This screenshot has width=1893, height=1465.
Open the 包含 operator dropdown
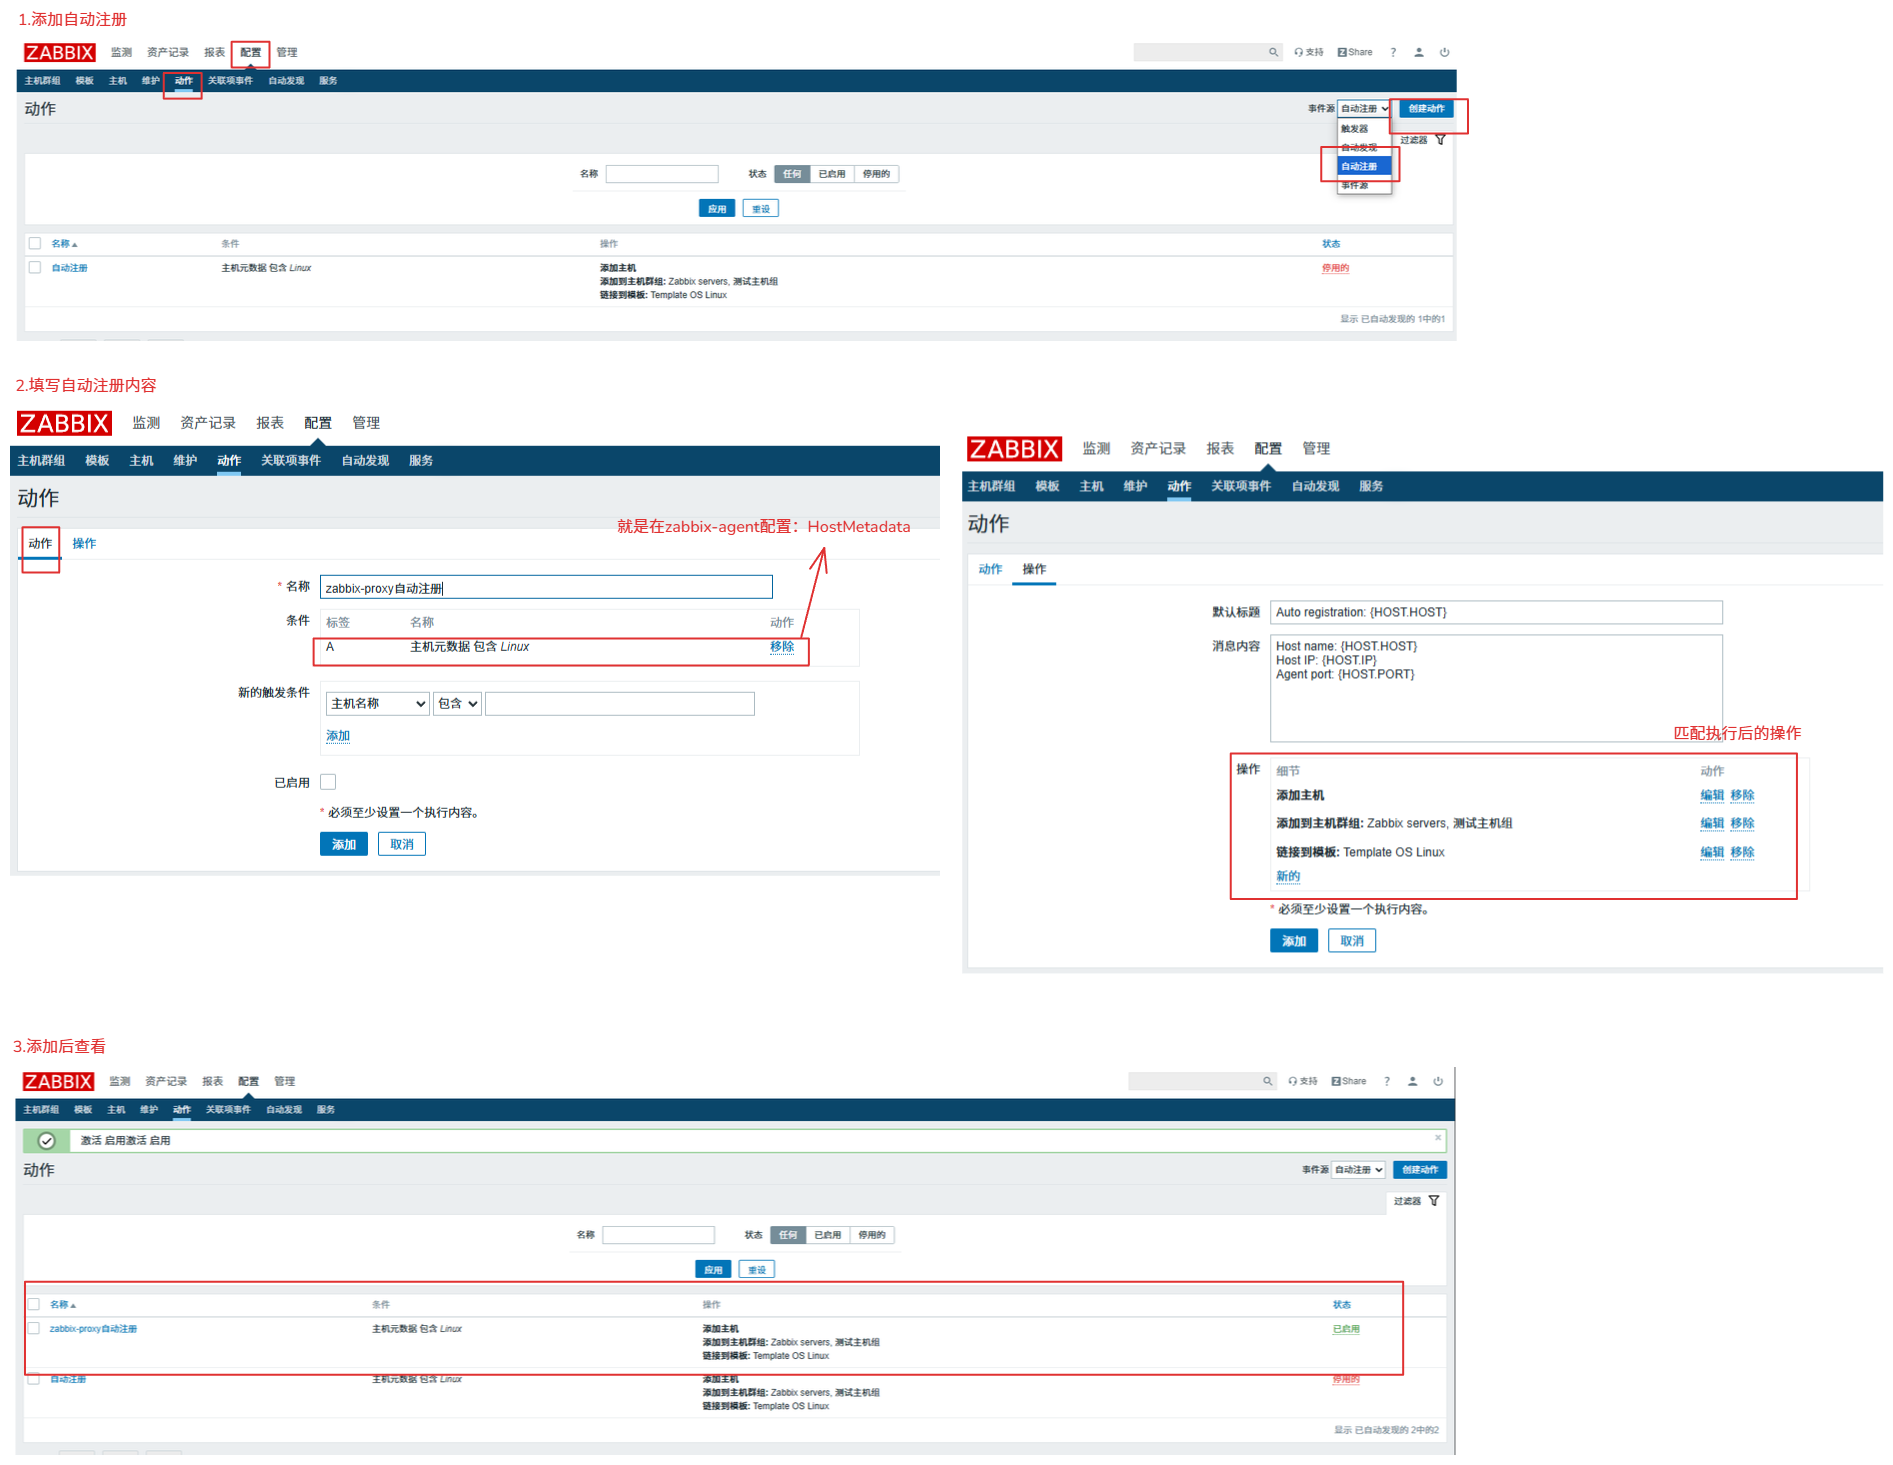(x=457, y=704)
